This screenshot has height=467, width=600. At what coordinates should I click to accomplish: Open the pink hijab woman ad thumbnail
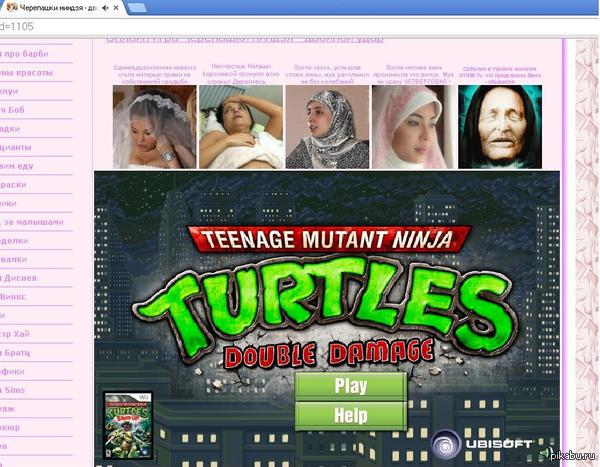click(413, 126)
